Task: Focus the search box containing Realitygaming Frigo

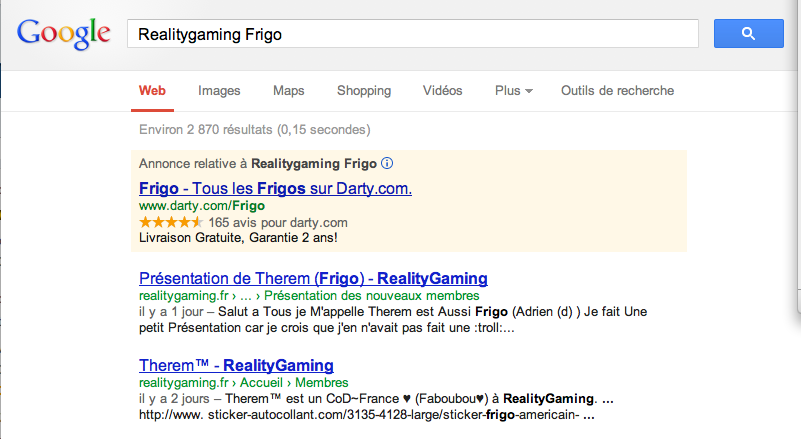Action: point(413,34)
